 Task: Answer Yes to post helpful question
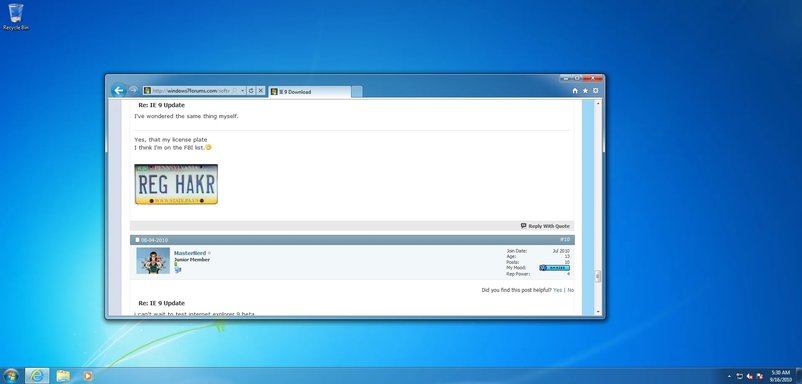point(558,290)
